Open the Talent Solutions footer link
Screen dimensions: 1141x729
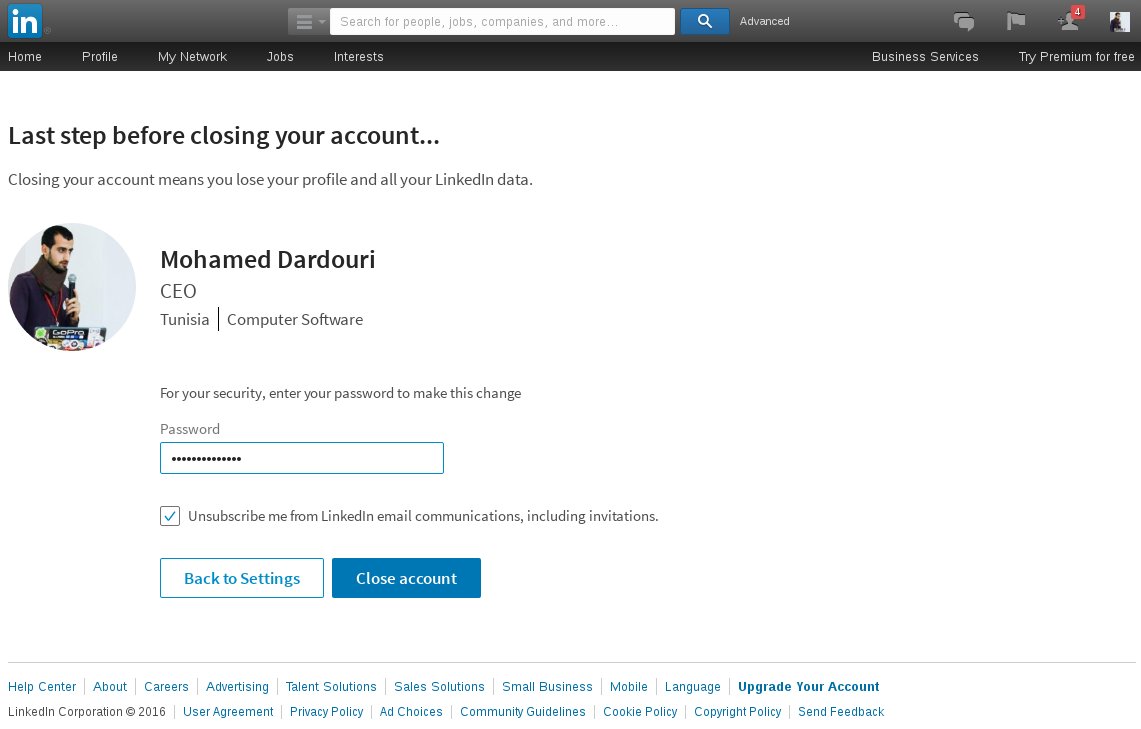coord(331,687)
